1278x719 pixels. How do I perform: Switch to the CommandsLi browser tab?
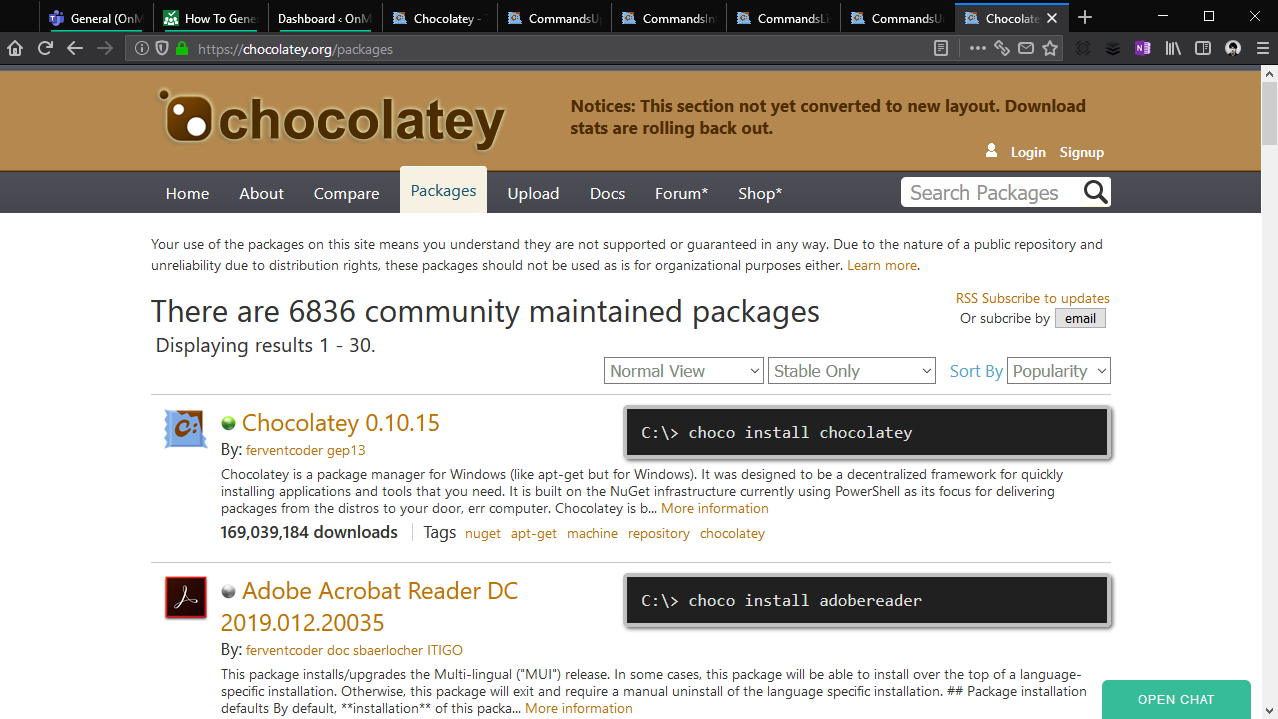[783, 18]
